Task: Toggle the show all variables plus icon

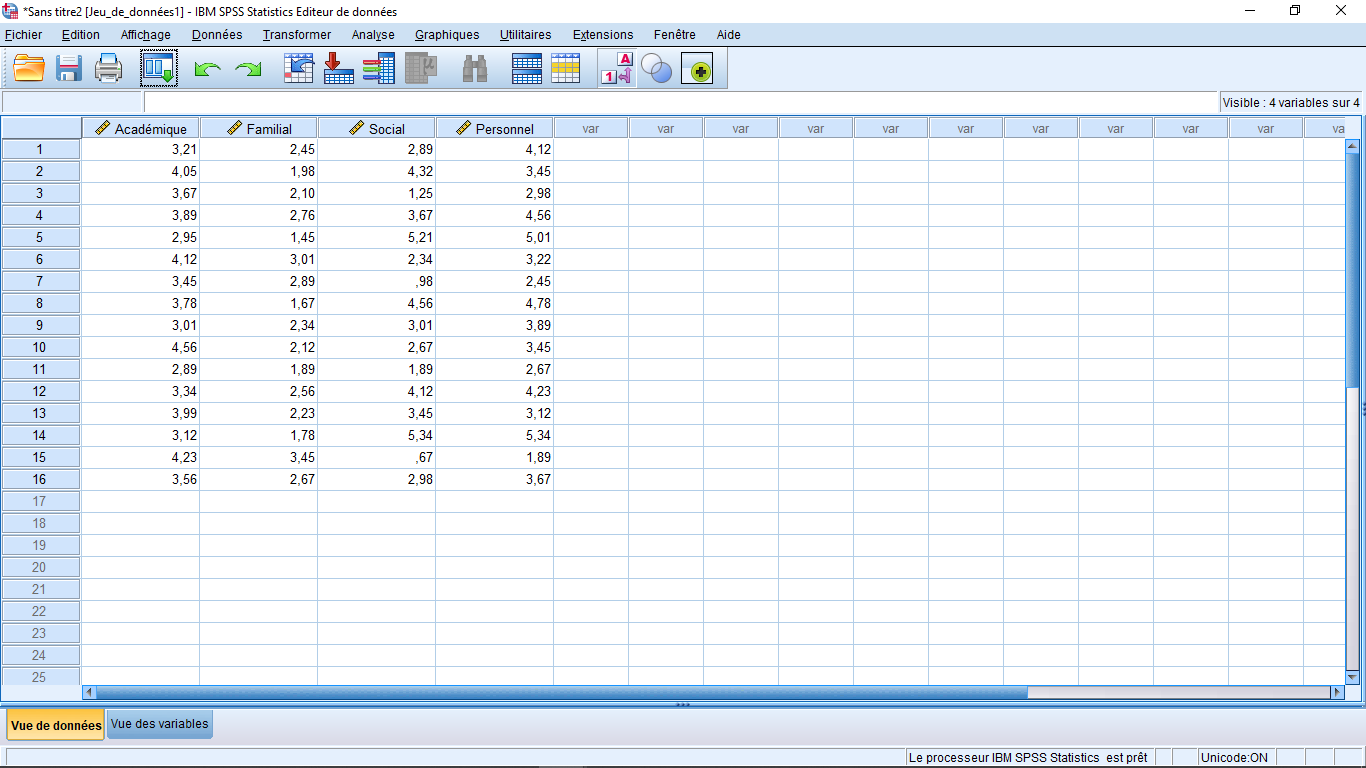Action: point(698,69)
